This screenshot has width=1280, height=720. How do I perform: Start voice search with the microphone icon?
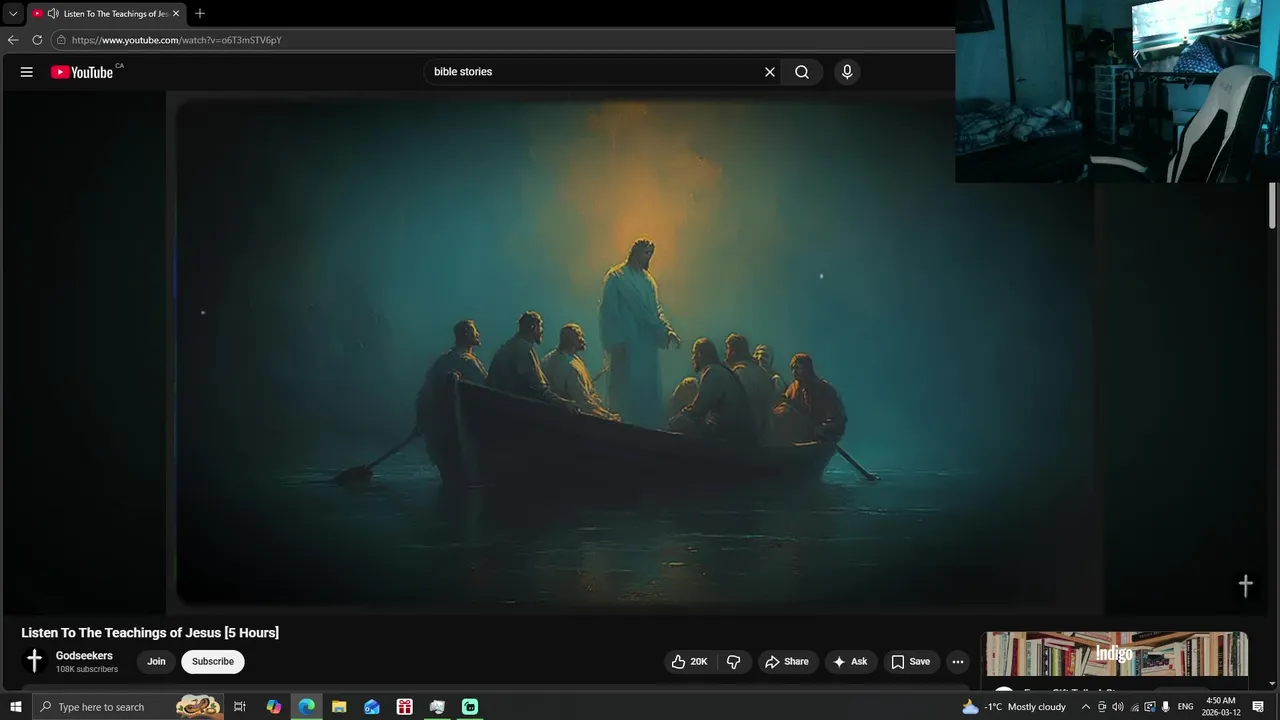tap(847, 72)
